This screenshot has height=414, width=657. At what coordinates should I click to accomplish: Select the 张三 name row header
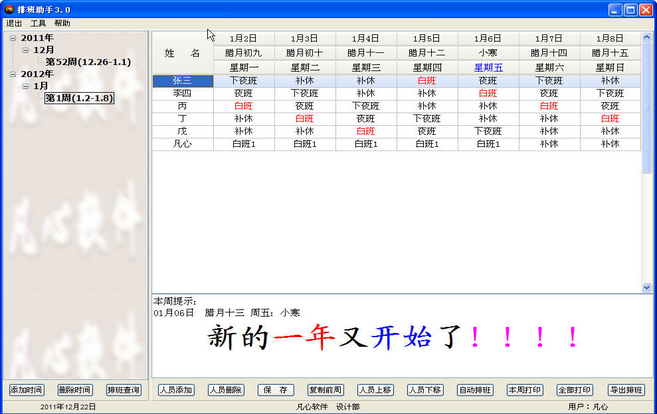pos(183,80)
